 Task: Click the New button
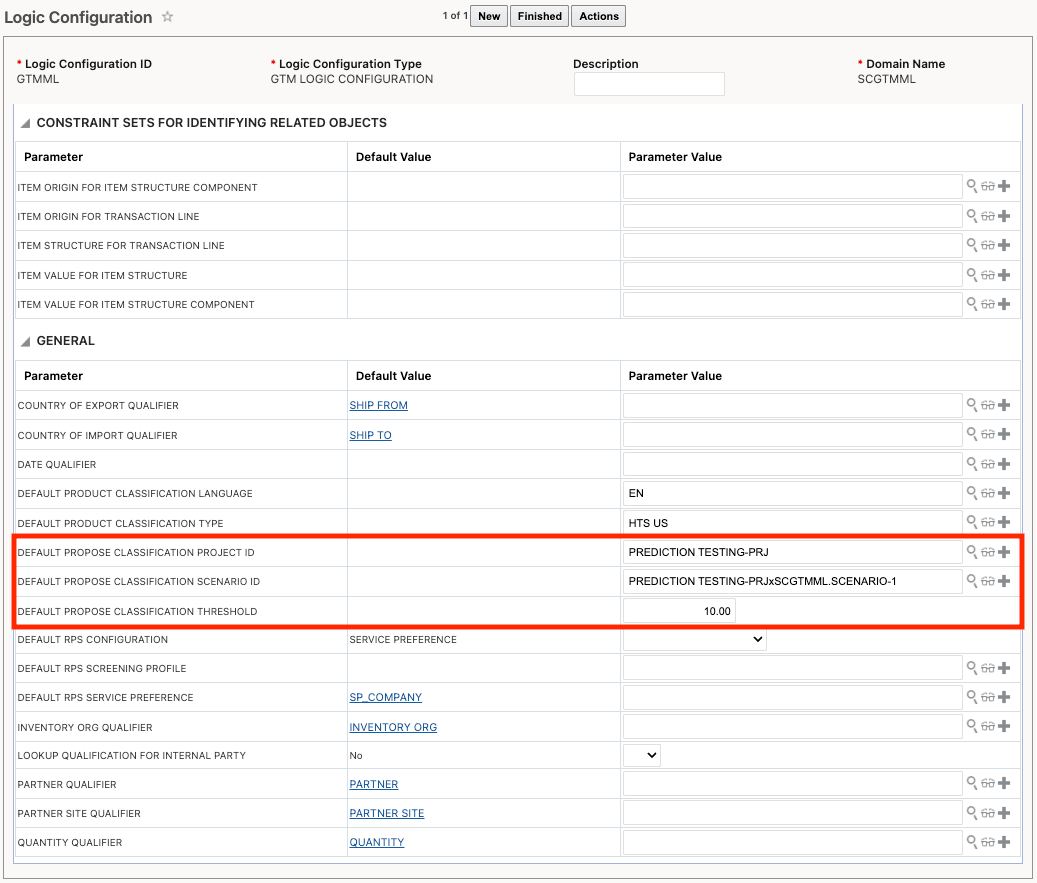(x=489, y=17)
